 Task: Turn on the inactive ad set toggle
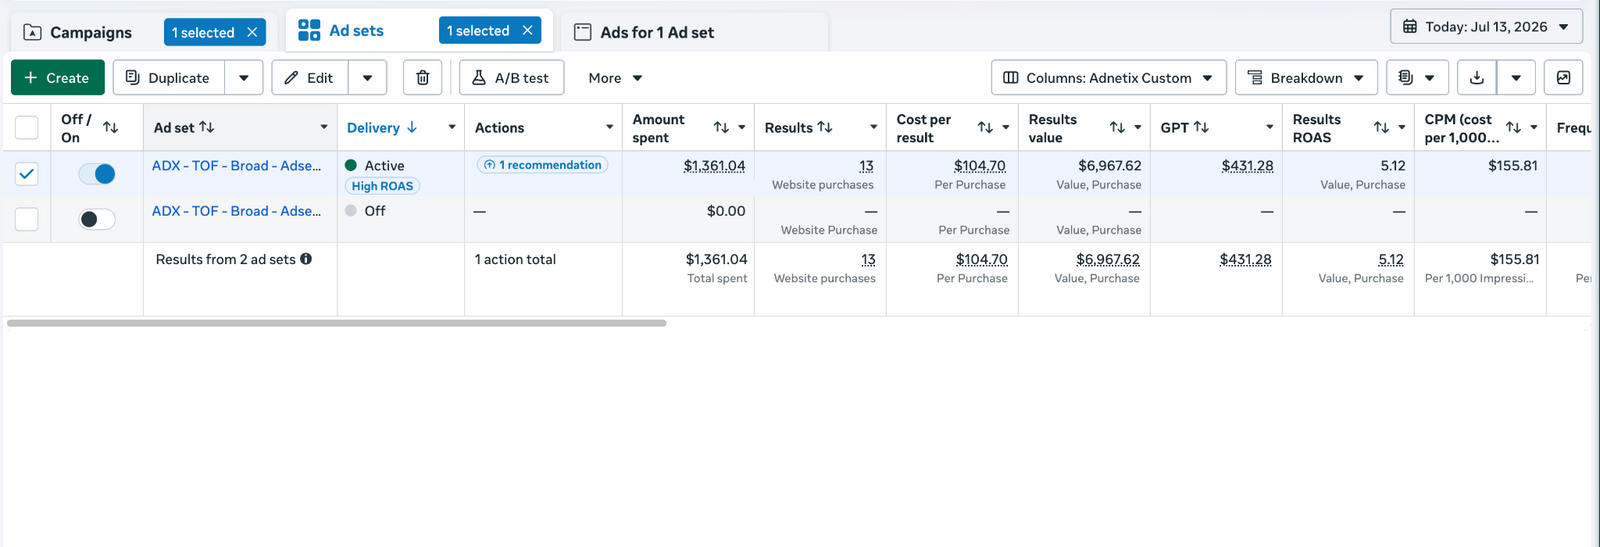[x=97, y=219]
